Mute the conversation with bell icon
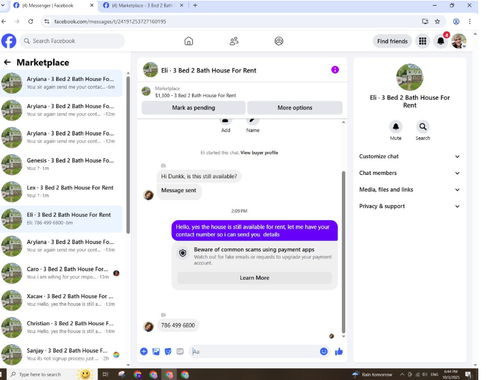This screenshot has height=380, width=500. pos(396,127)
